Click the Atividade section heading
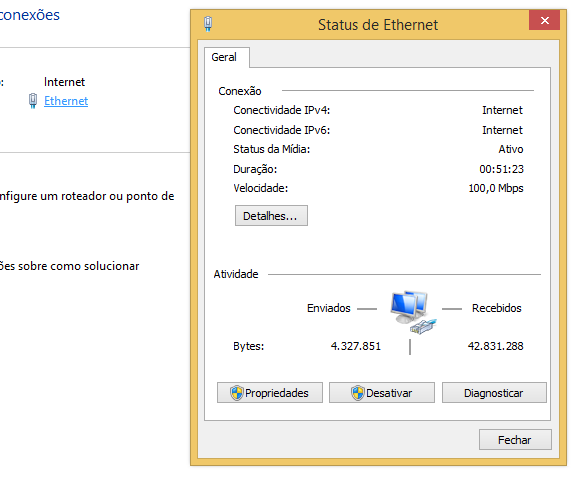The height and width of the screenshot is (500, 586). [236, 274]
